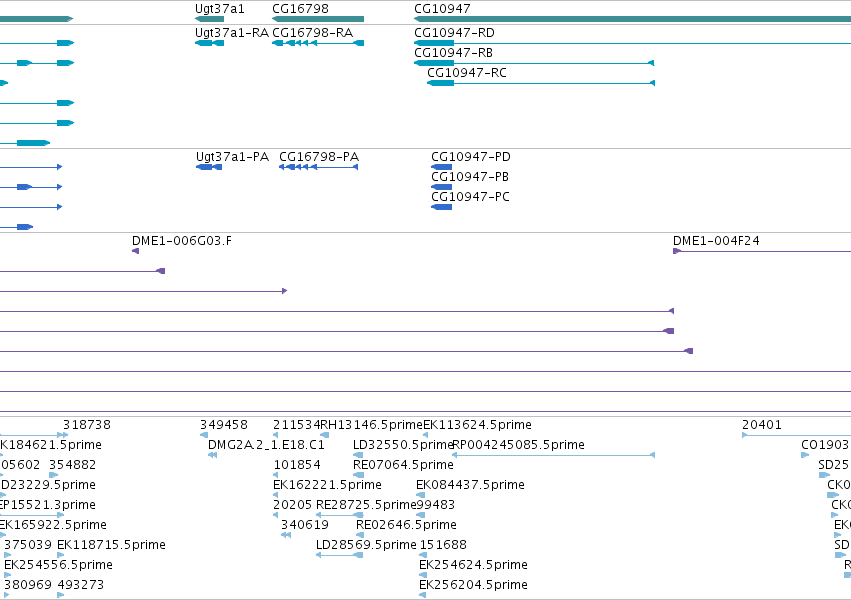851x600 pixels.
Task: Select the CG10947-PD protein feature
Action: pyautogui.click(x=442, y=167)
